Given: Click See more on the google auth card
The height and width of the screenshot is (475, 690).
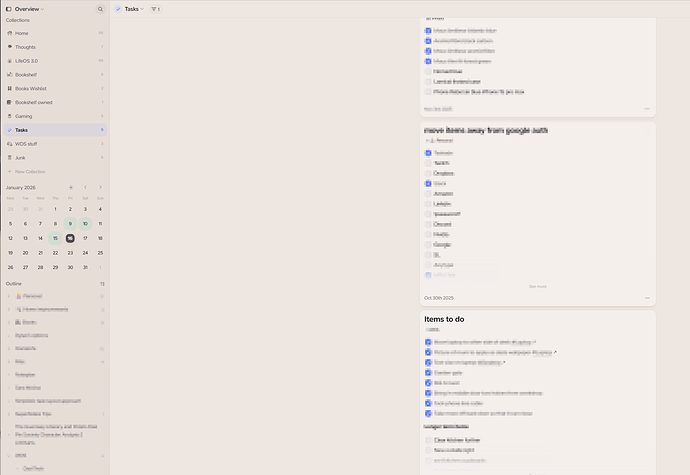Looking at the screenshot, I should coord(538,286).
